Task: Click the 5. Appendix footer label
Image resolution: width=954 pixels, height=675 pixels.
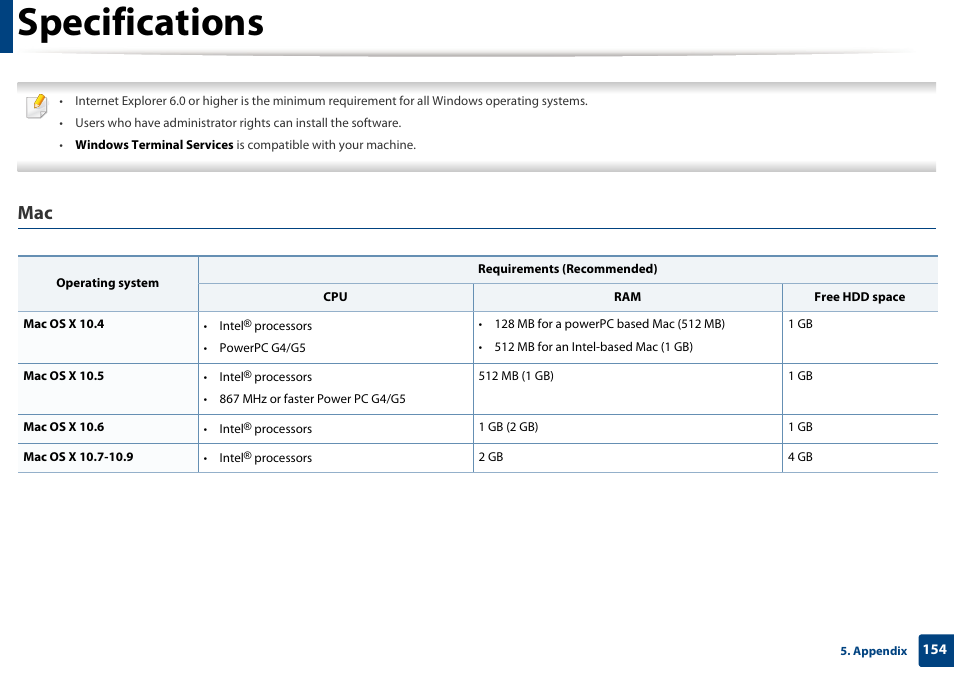Action: pos(874,651)
